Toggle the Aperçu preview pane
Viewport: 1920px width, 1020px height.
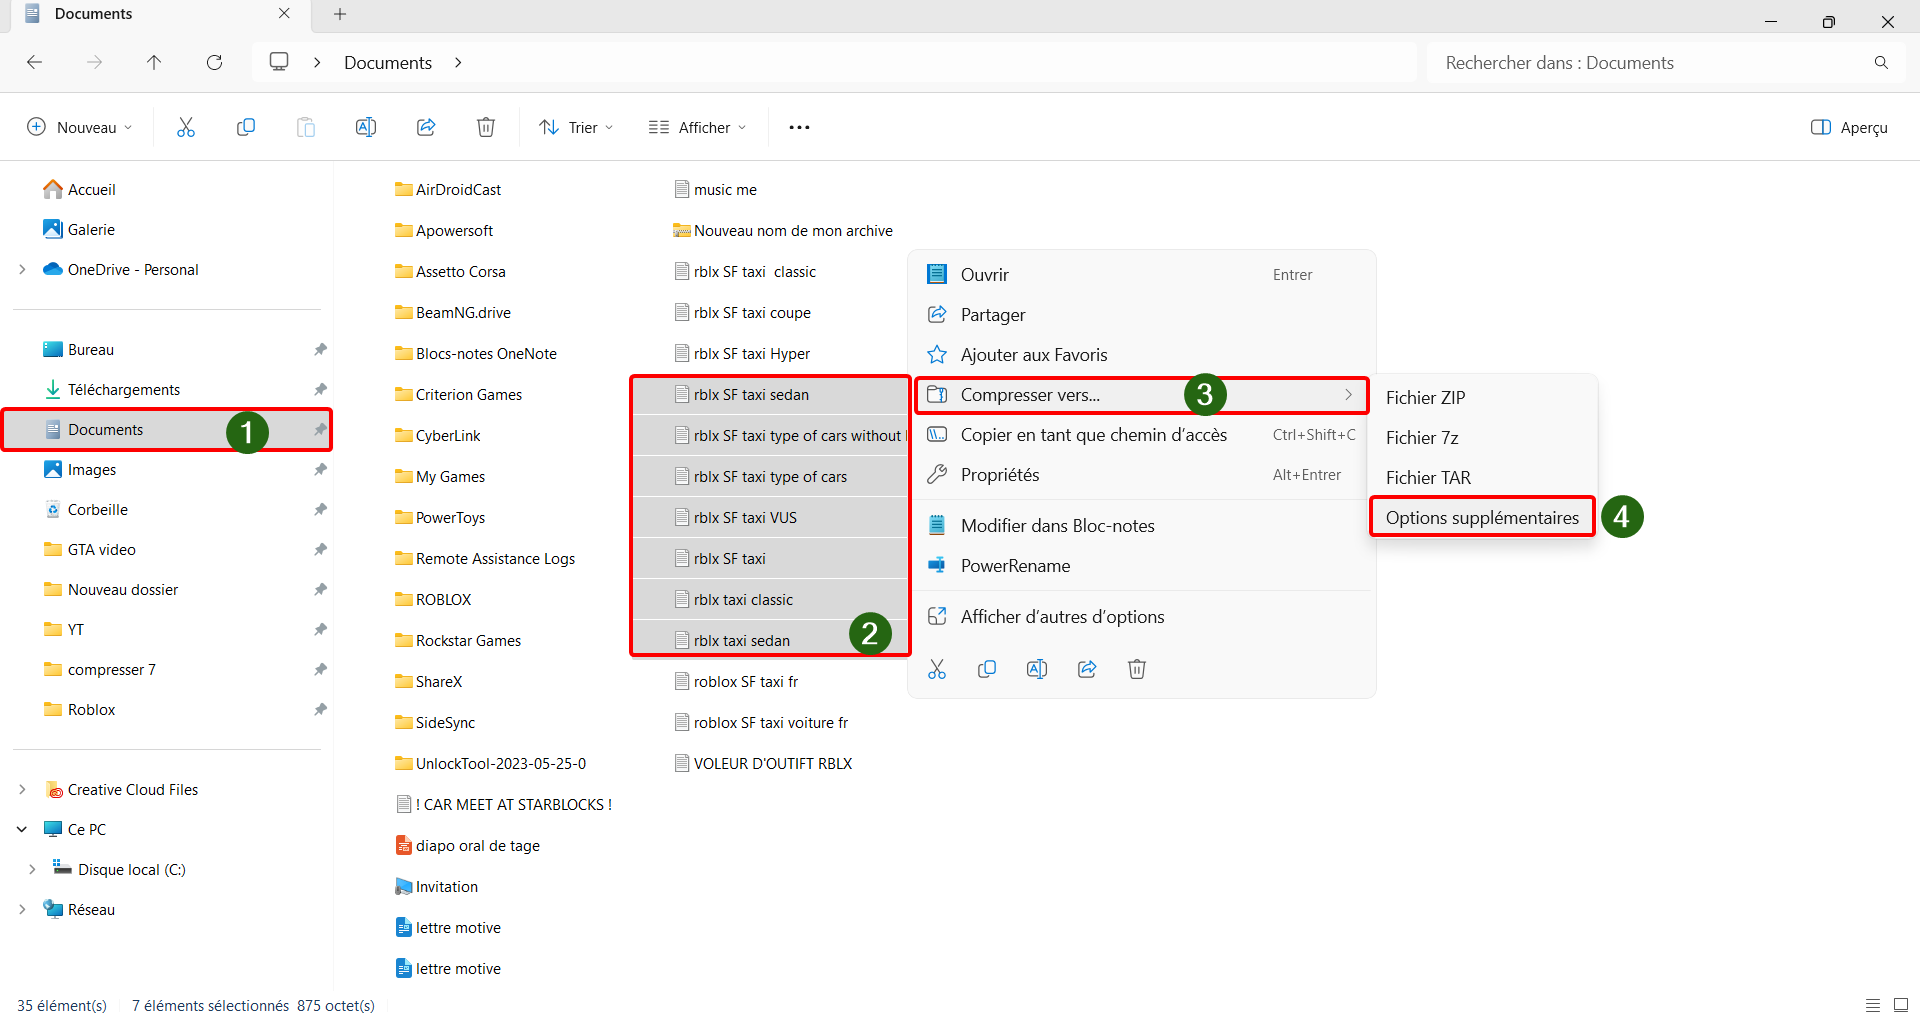[1849, 127]
